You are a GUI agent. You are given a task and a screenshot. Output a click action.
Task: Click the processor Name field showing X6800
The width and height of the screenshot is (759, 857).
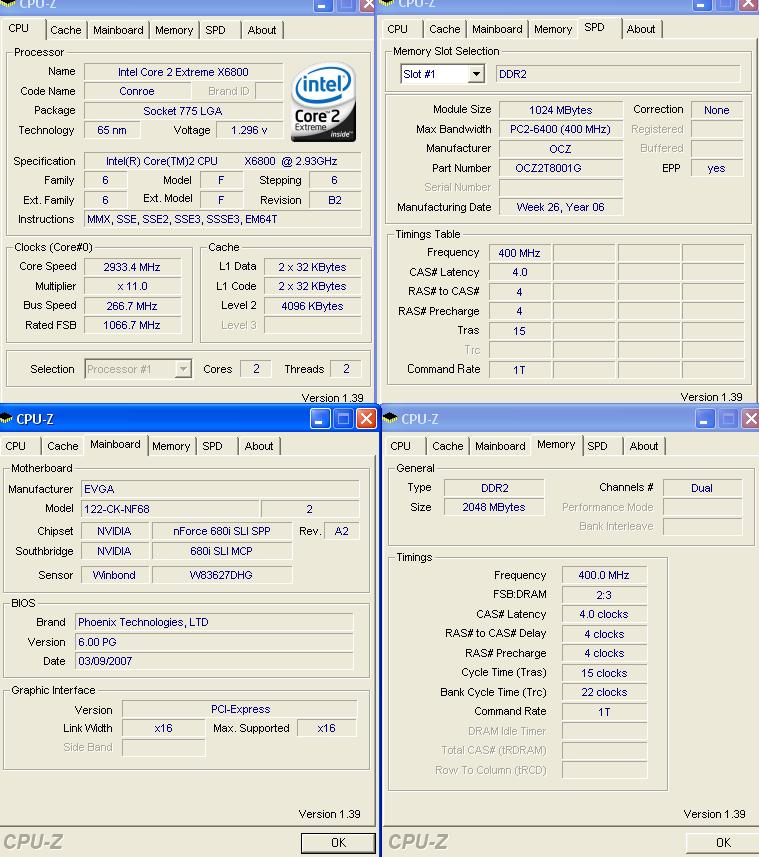click(183, 72)
